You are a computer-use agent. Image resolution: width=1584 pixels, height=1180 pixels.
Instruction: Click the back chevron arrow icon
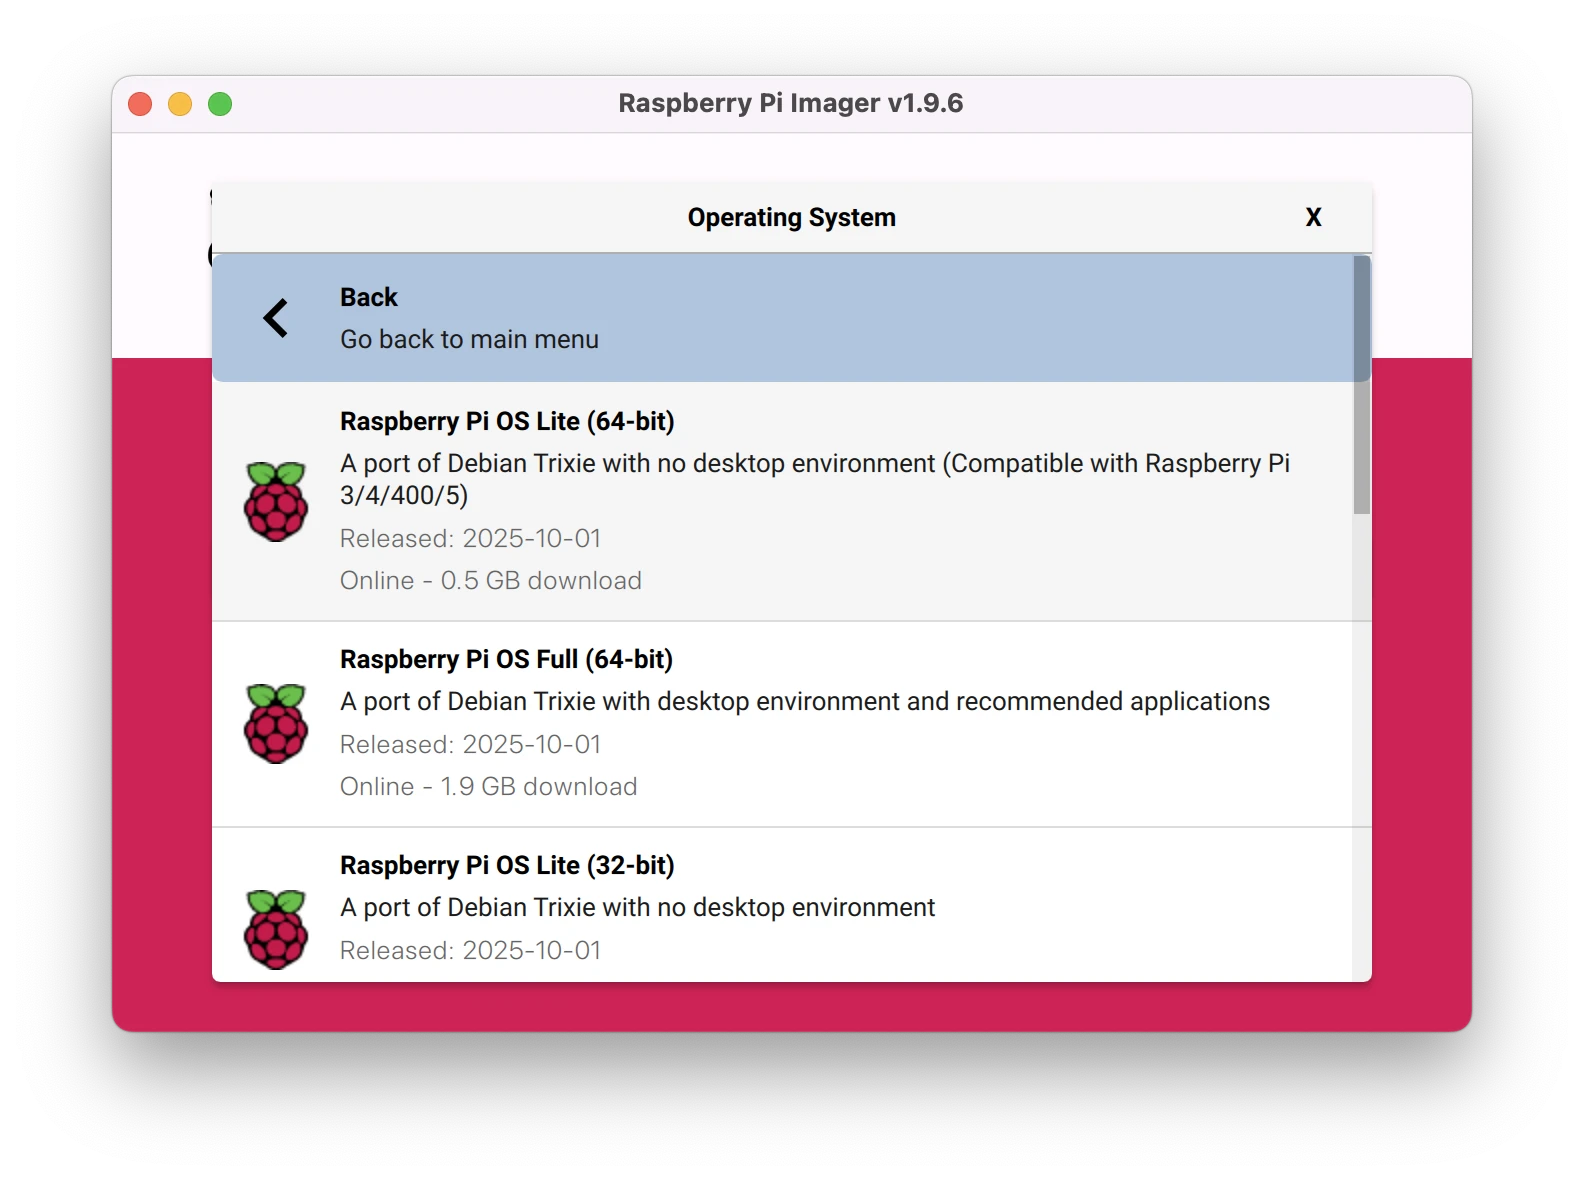click(276, 318)
